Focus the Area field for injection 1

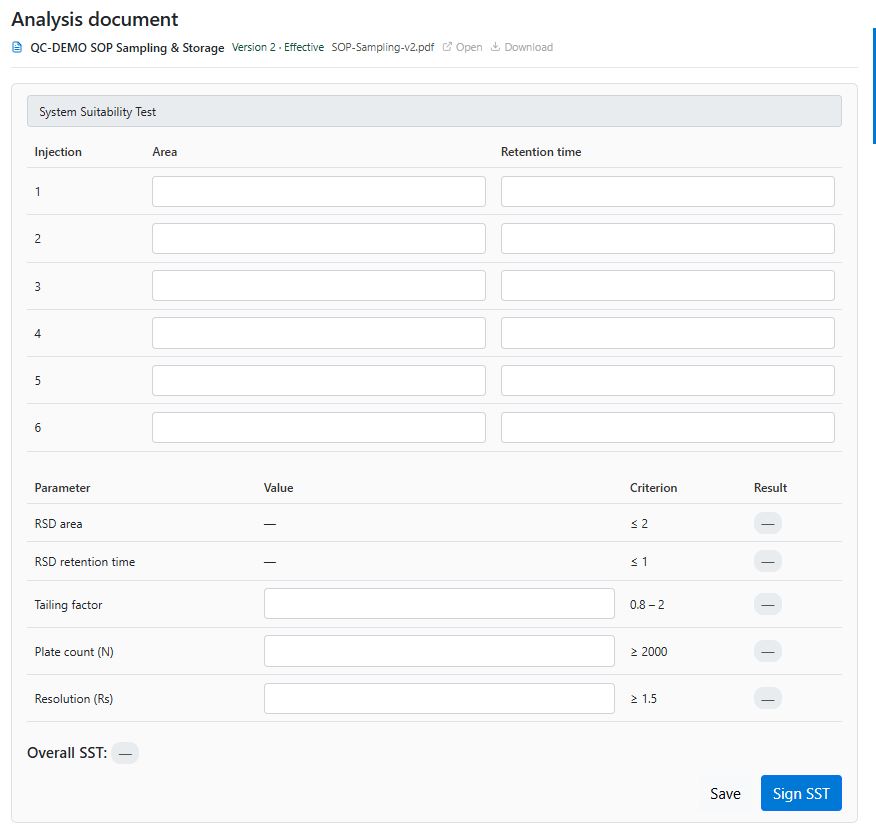(x=319, y=192)
